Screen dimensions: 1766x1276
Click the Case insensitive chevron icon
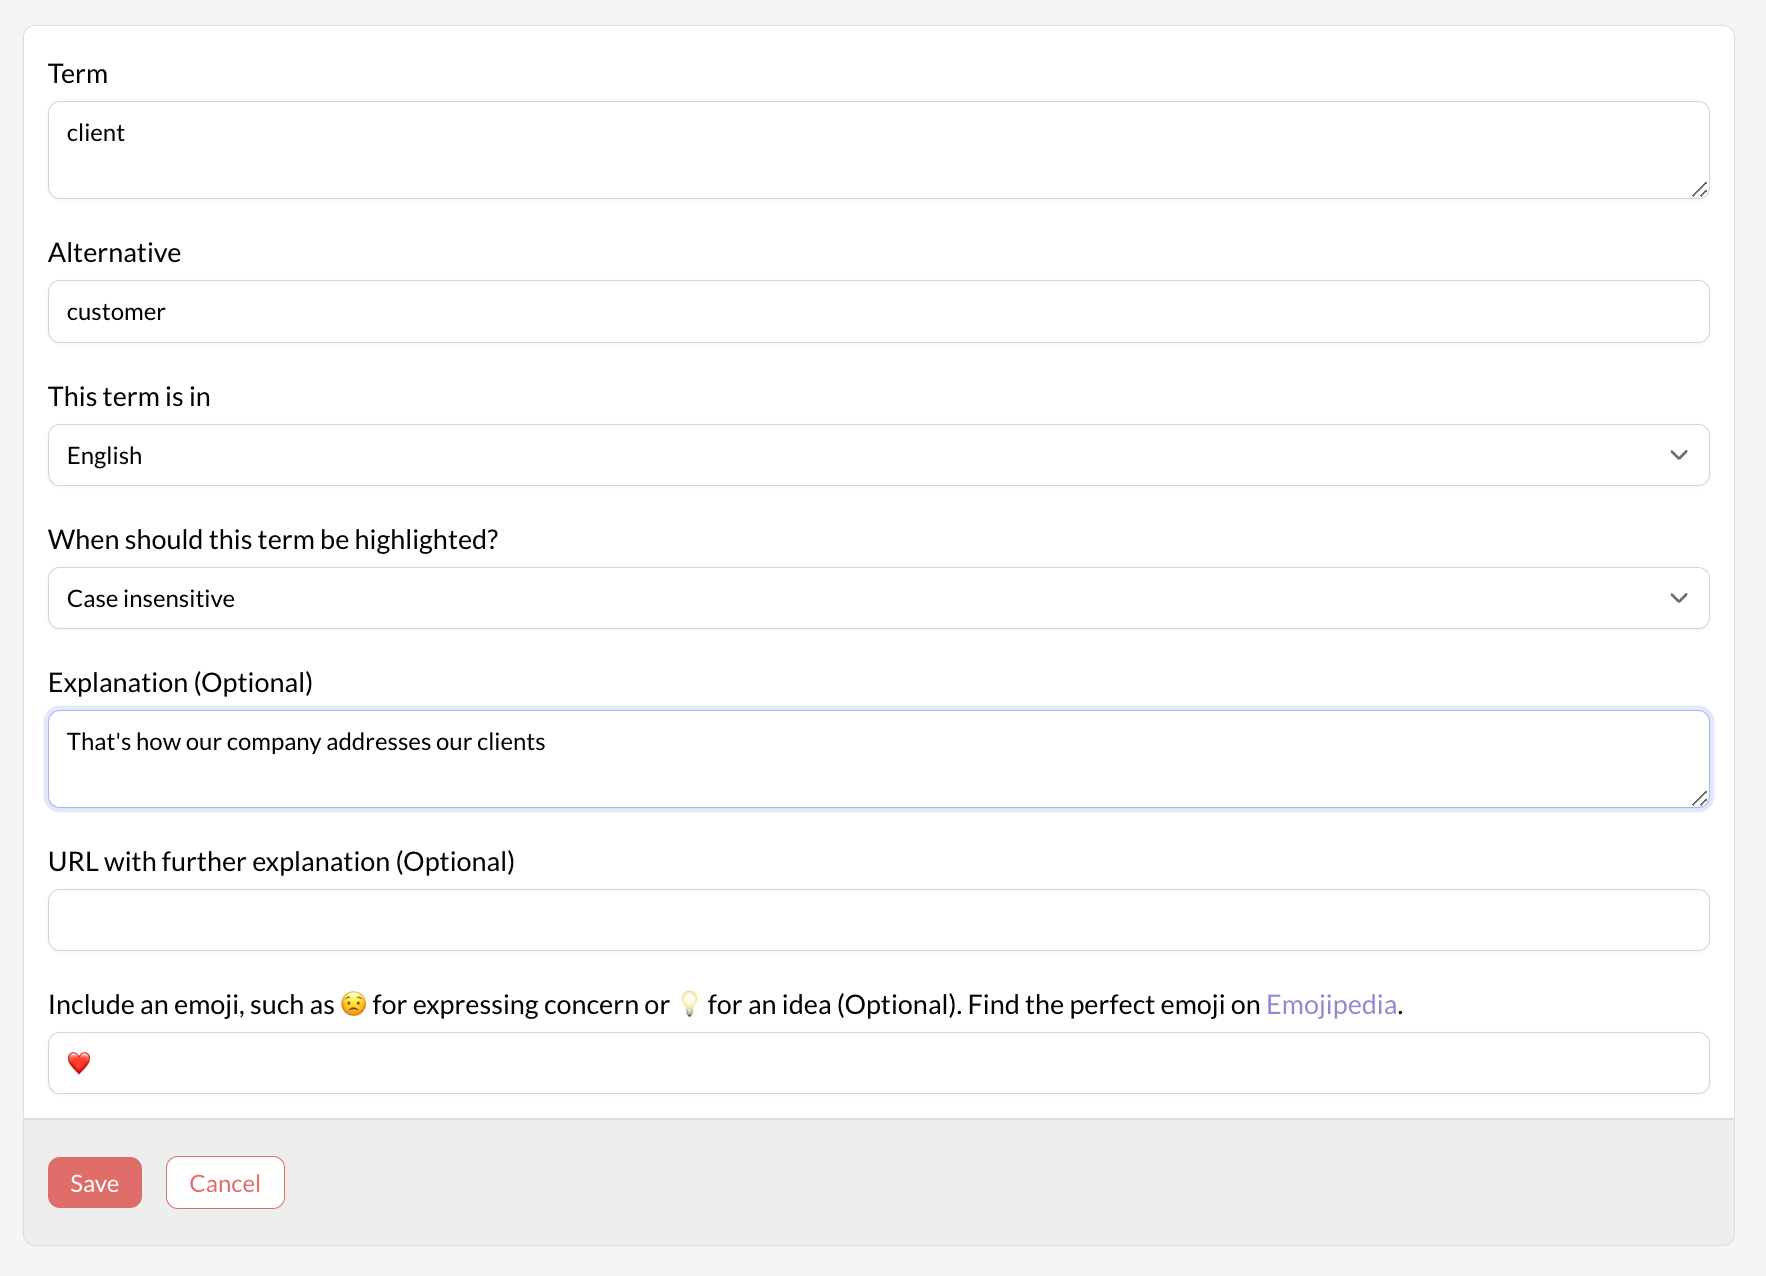coord(1678,598)
